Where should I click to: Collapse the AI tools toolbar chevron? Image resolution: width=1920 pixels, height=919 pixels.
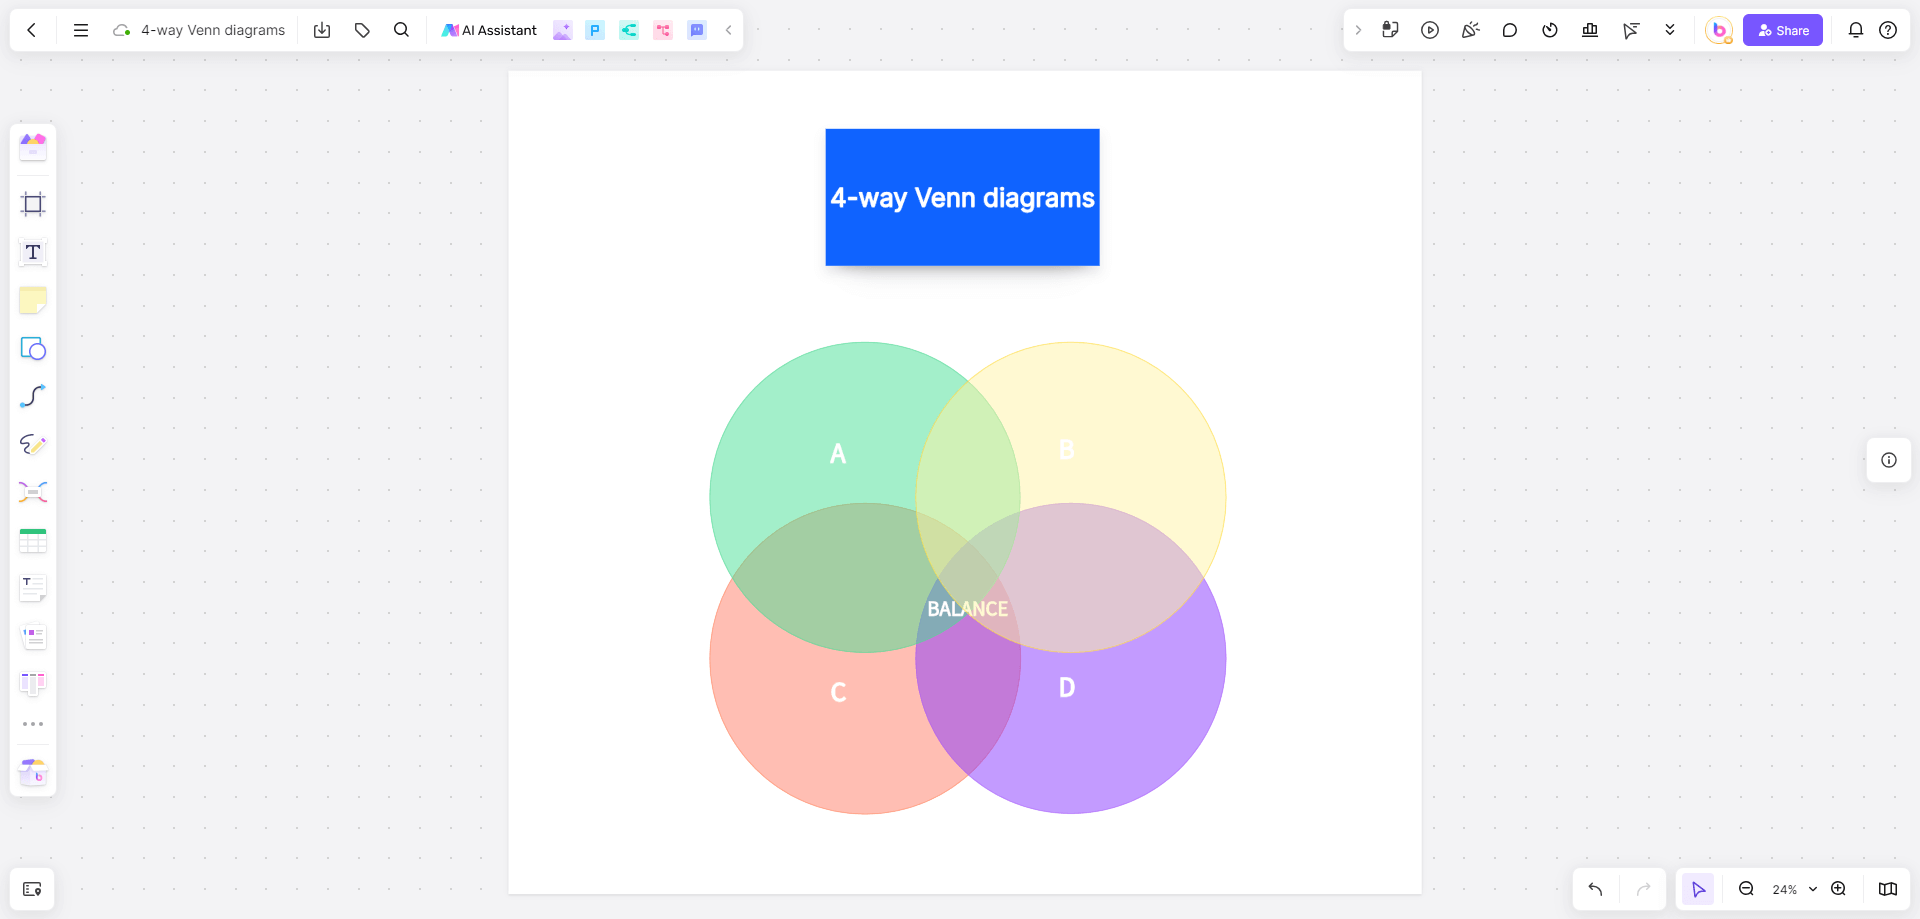pyautogui.click(x=728, y=30)
